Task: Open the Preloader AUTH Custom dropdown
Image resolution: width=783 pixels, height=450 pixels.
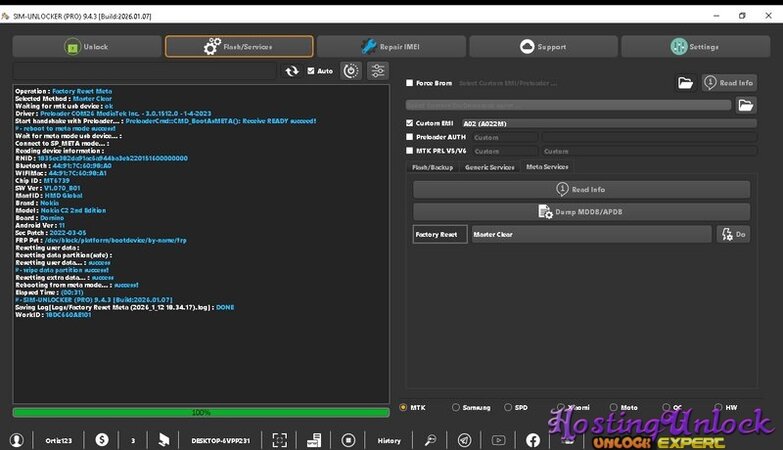Action: tap(504, 137)
